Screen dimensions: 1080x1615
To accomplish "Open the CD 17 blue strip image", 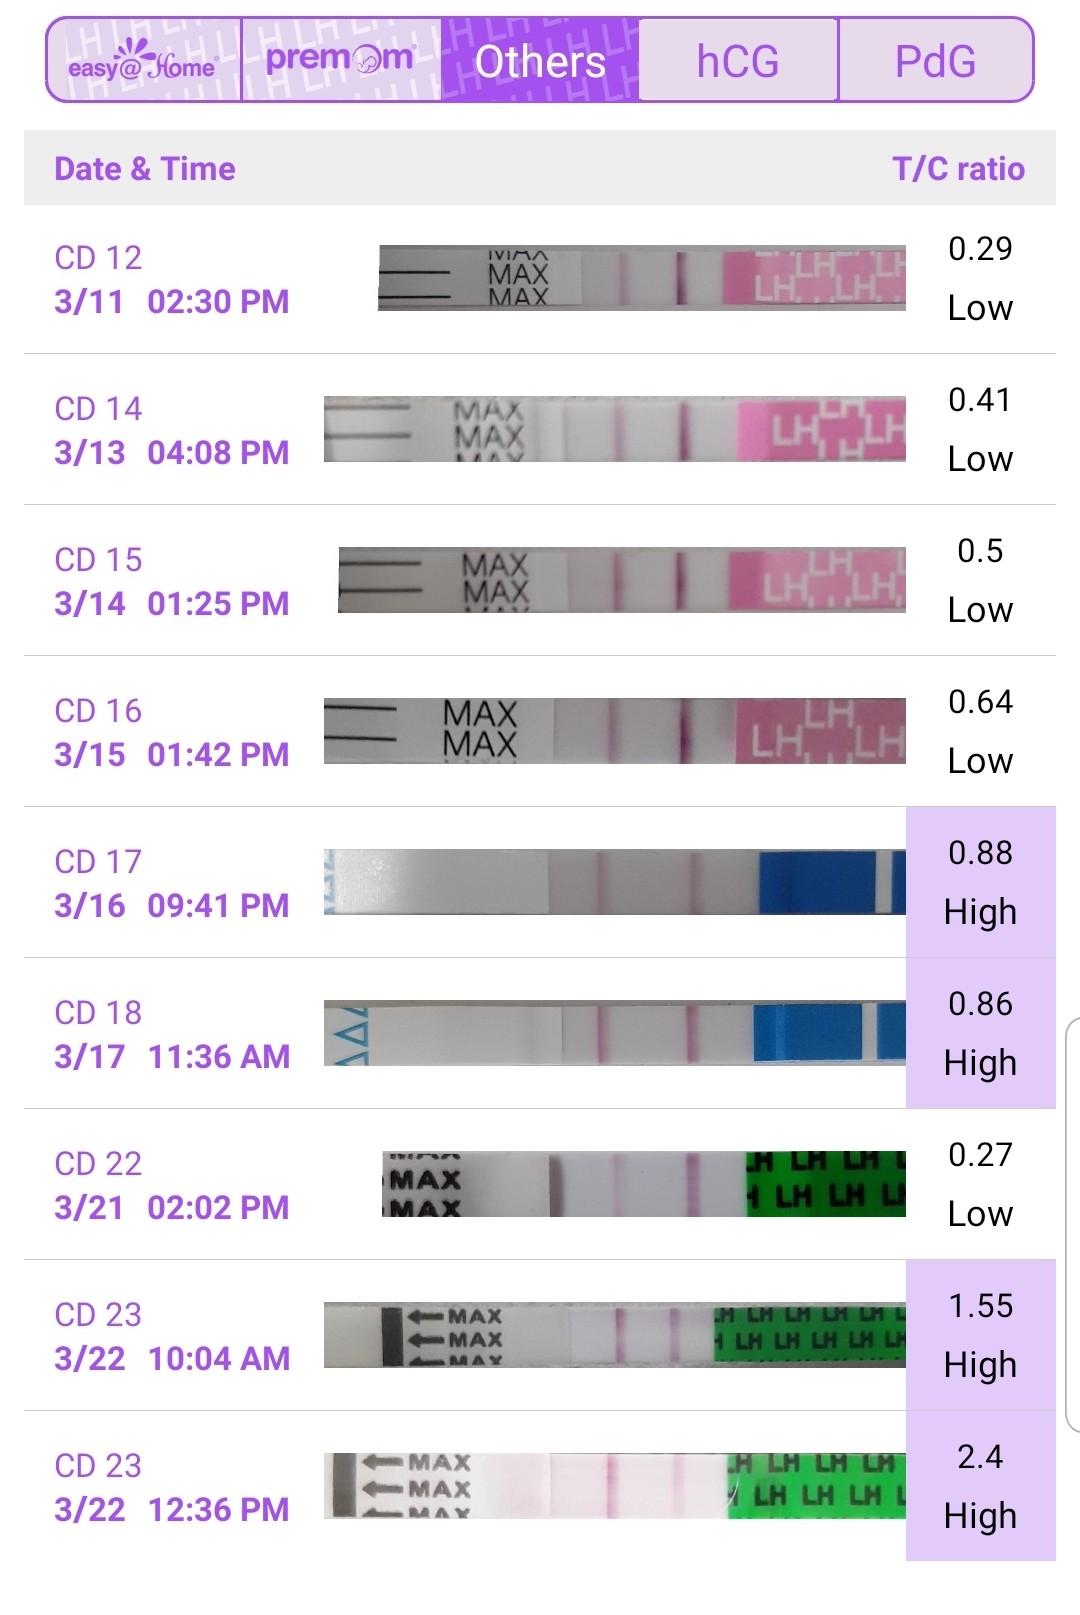I will (615, 882).
